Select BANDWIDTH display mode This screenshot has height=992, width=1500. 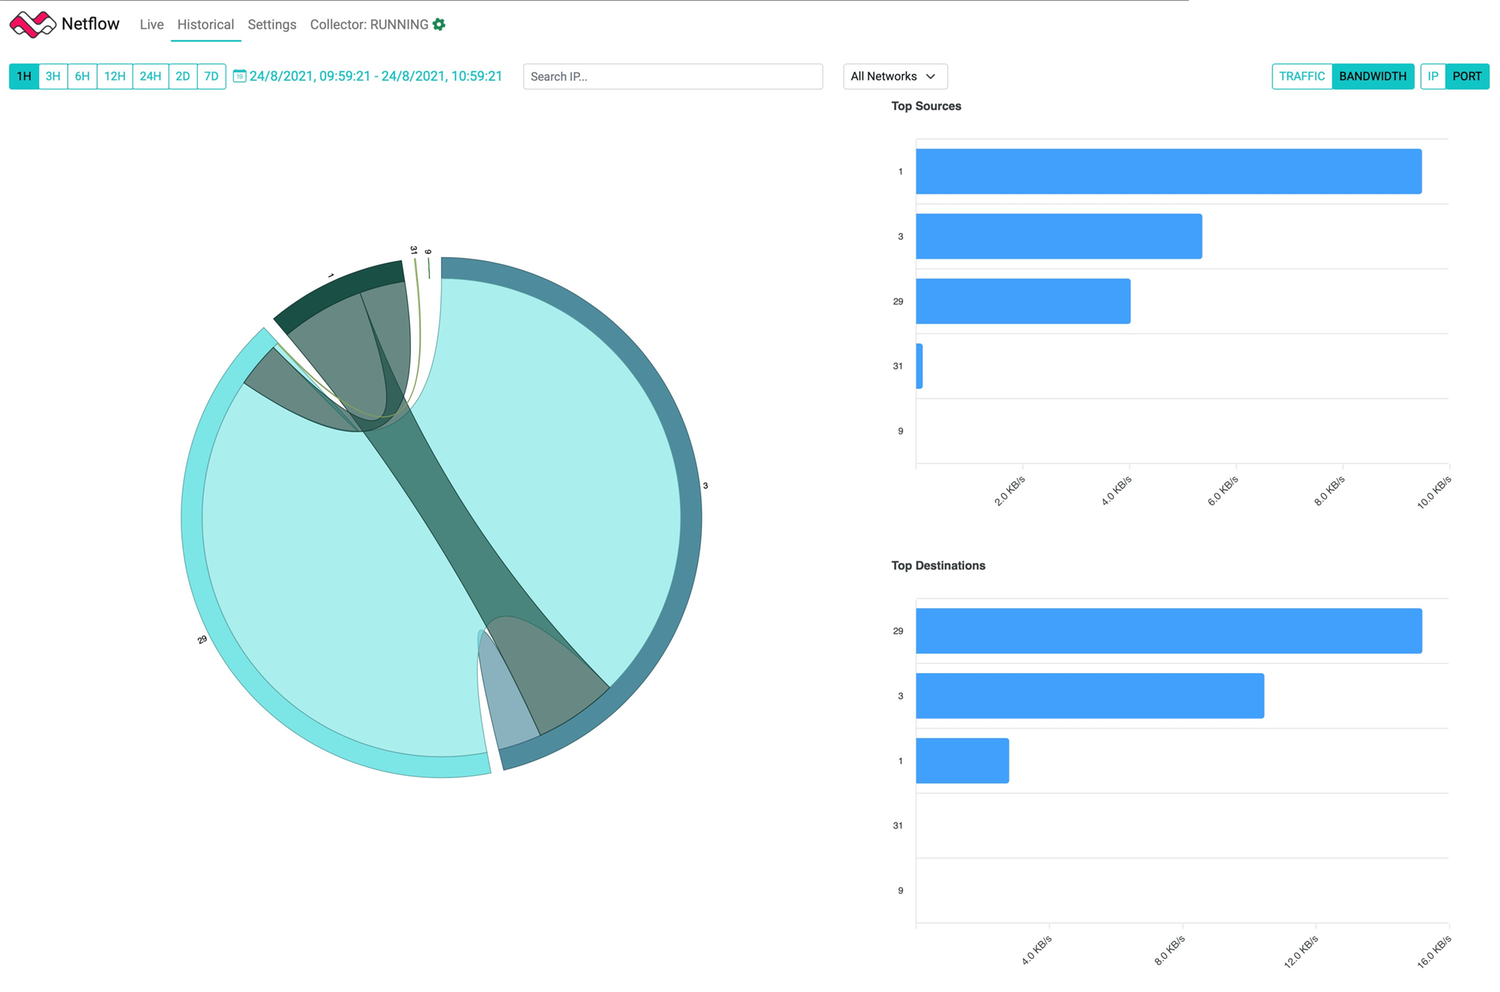1372,76
